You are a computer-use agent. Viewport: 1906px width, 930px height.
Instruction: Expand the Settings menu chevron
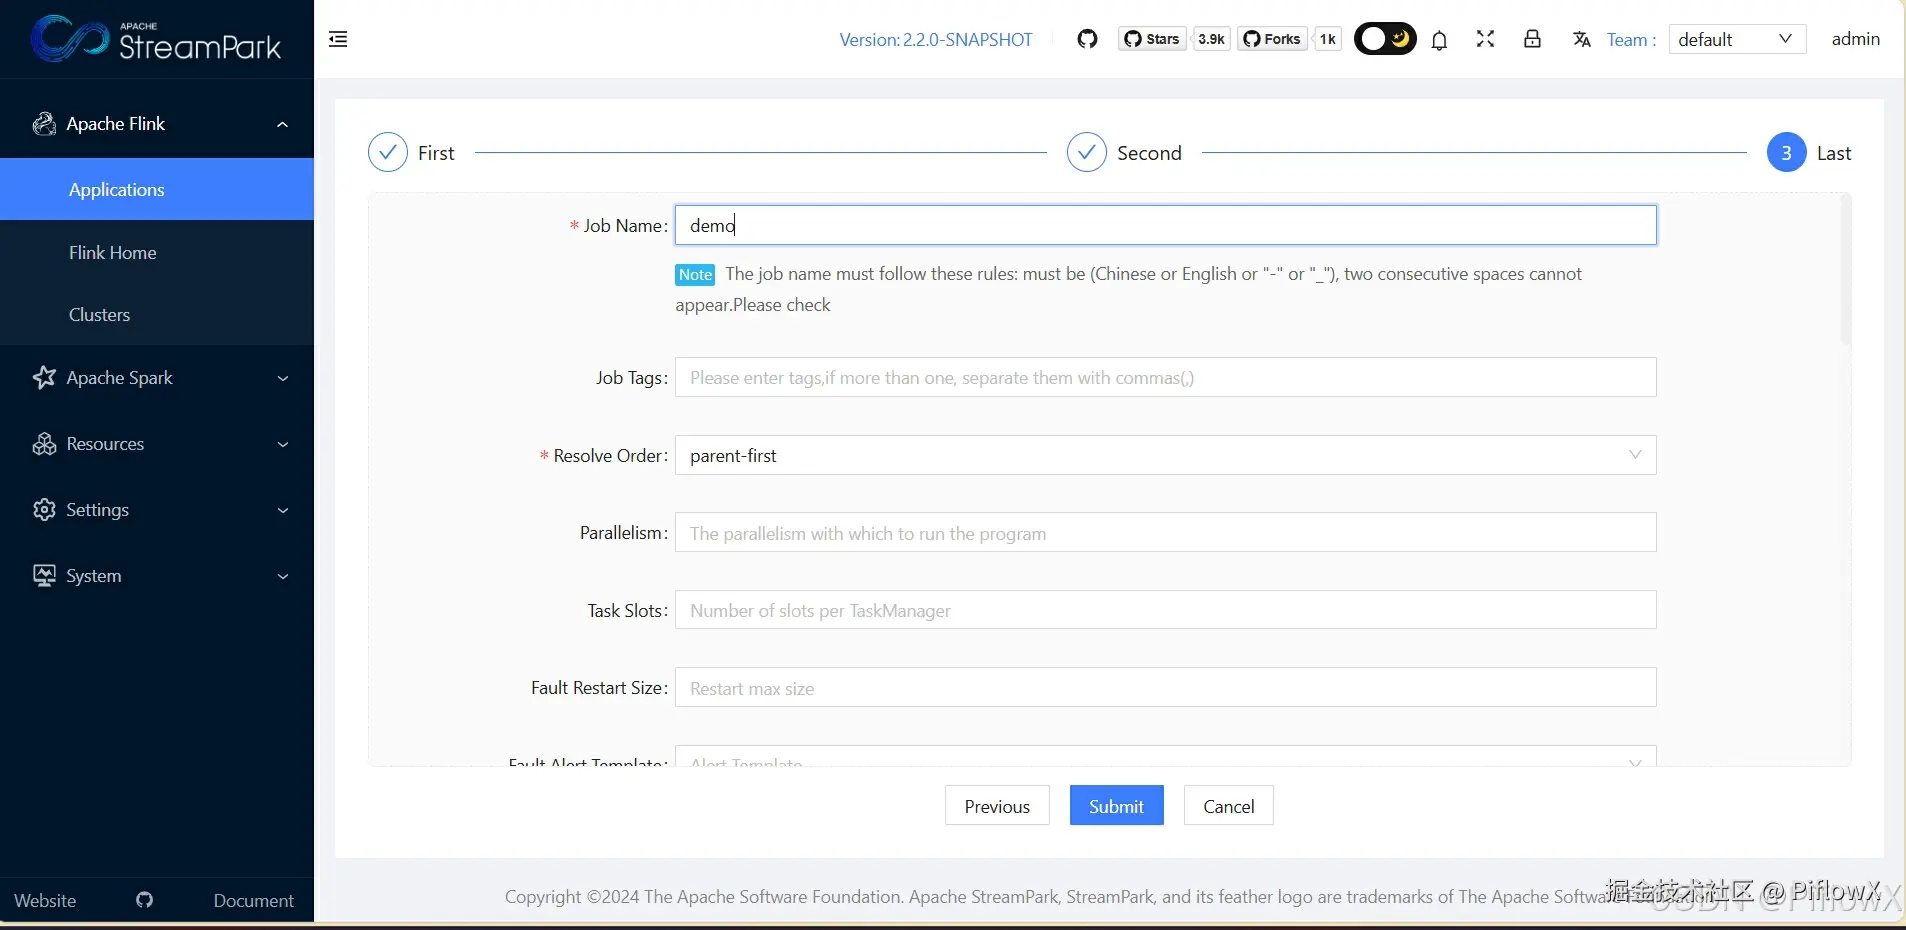[283, 510]
